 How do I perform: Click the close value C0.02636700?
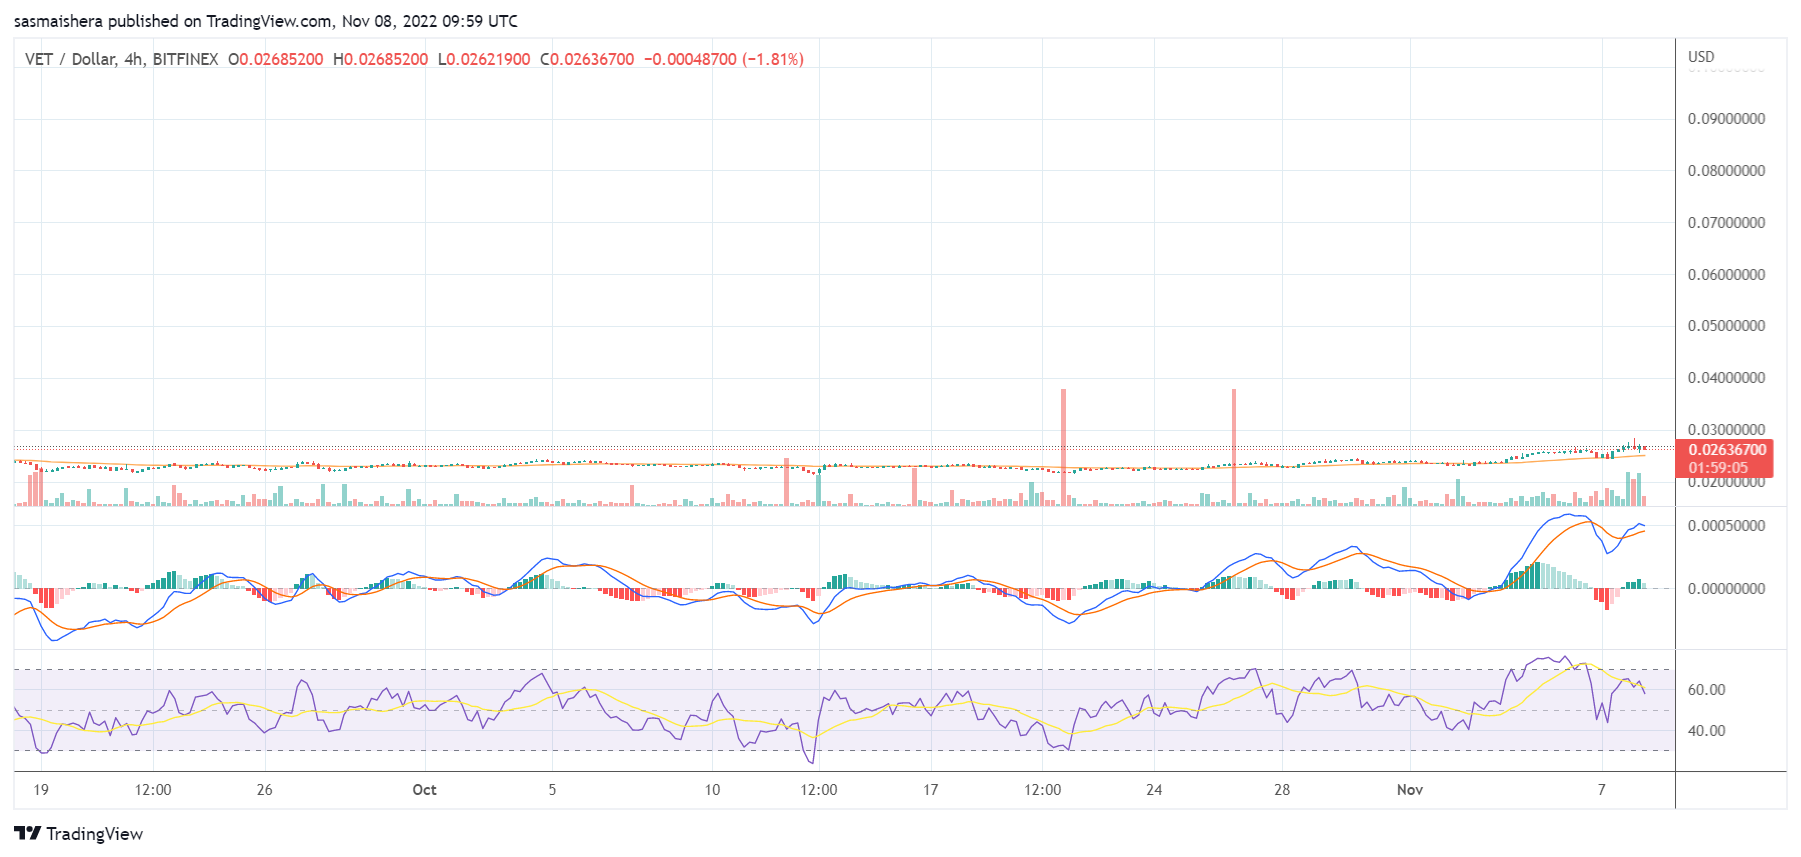pyautogui.click(x=587, y=59)
